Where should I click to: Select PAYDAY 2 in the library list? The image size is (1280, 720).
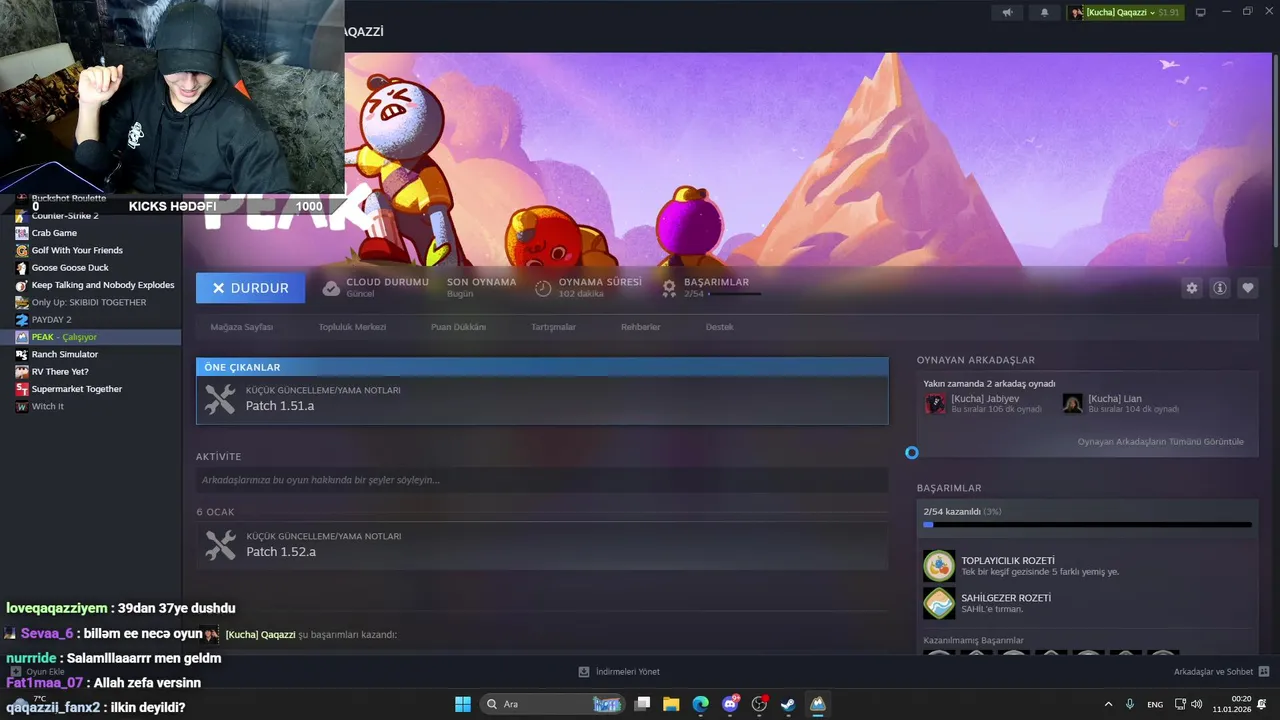[51, 320]
